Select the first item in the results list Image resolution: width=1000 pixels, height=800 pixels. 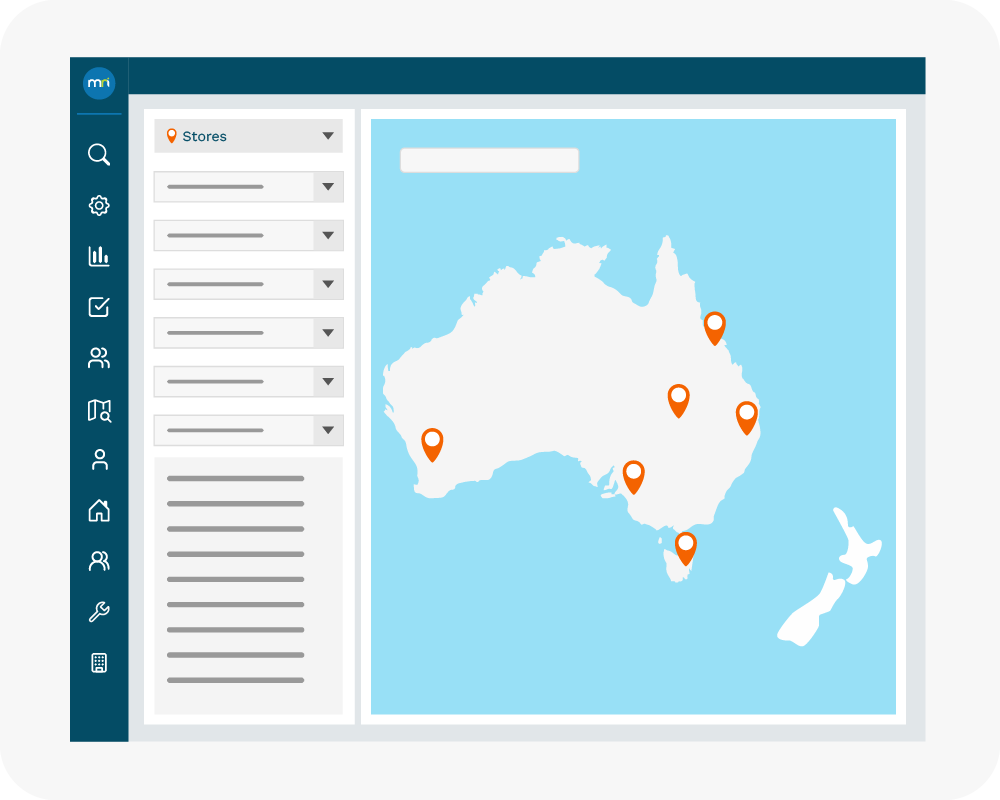235,479
